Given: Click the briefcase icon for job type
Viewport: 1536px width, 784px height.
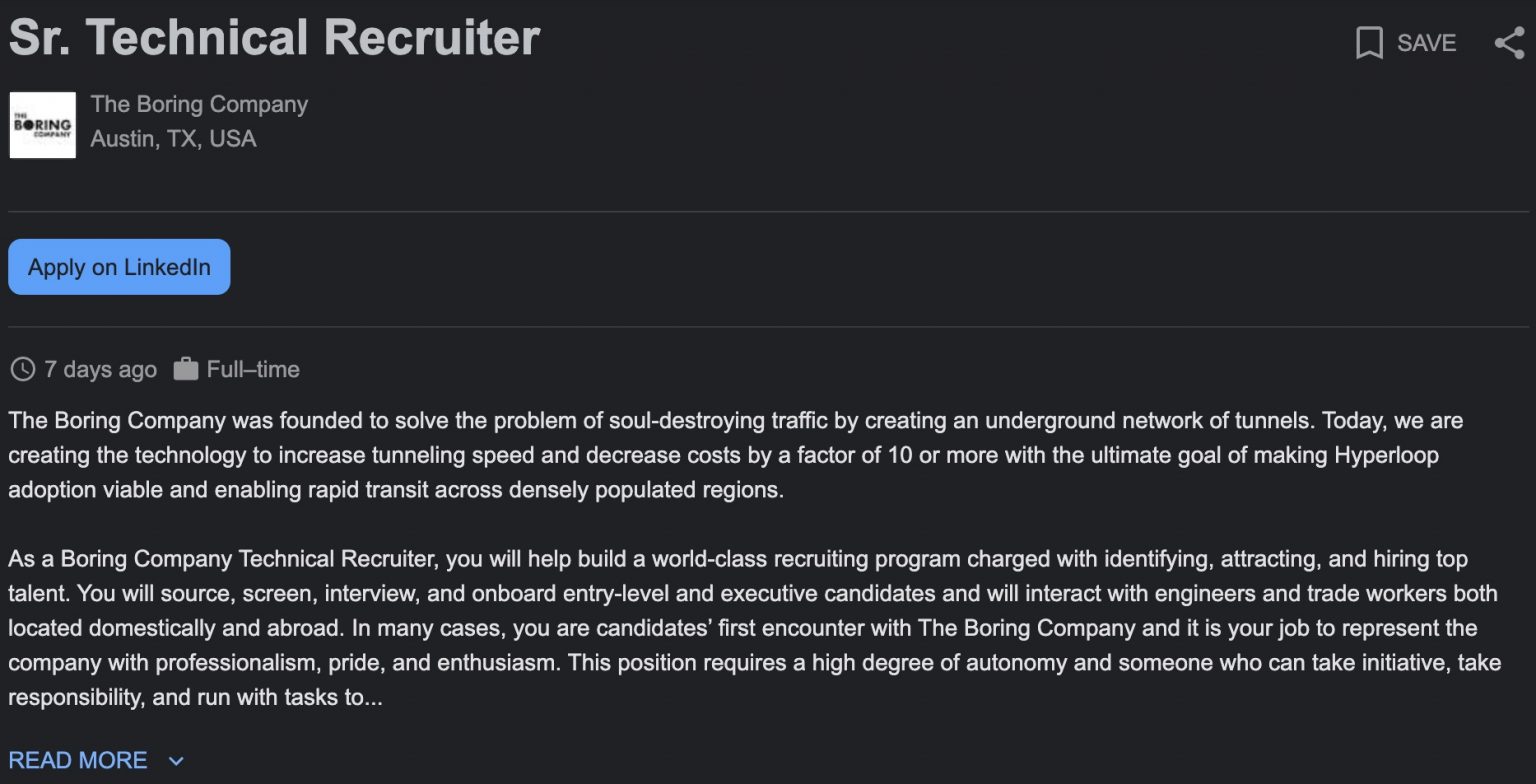Looking at the screenshot, I should [x=186, y=370].
